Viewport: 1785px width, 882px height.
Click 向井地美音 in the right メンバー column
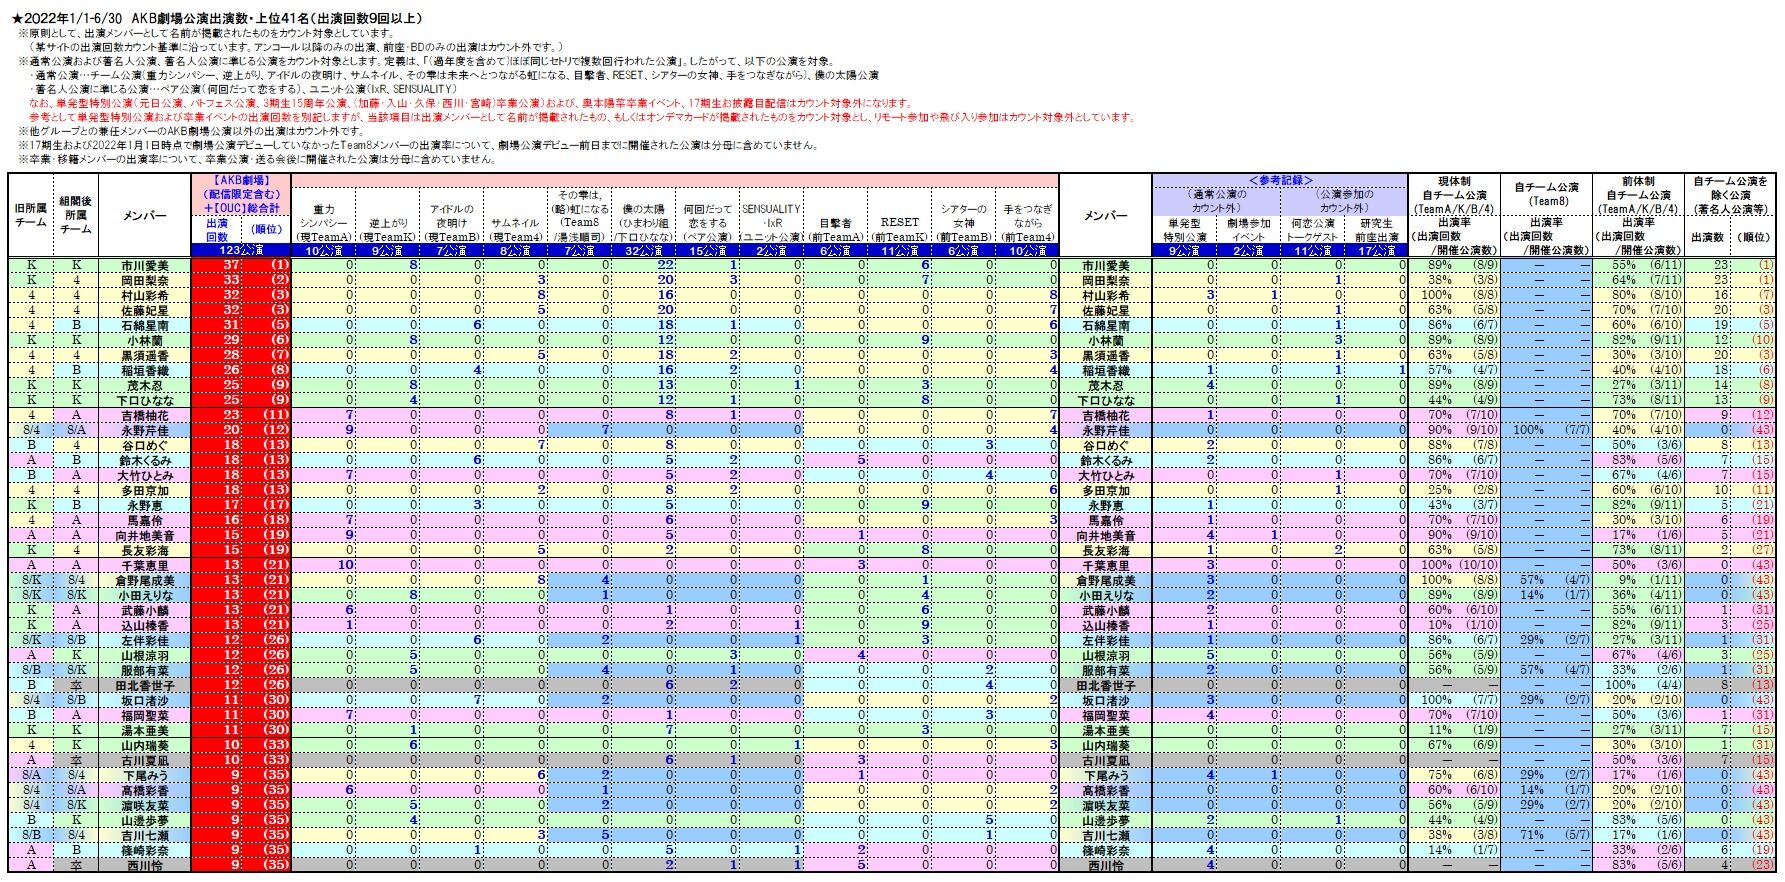1106,535
